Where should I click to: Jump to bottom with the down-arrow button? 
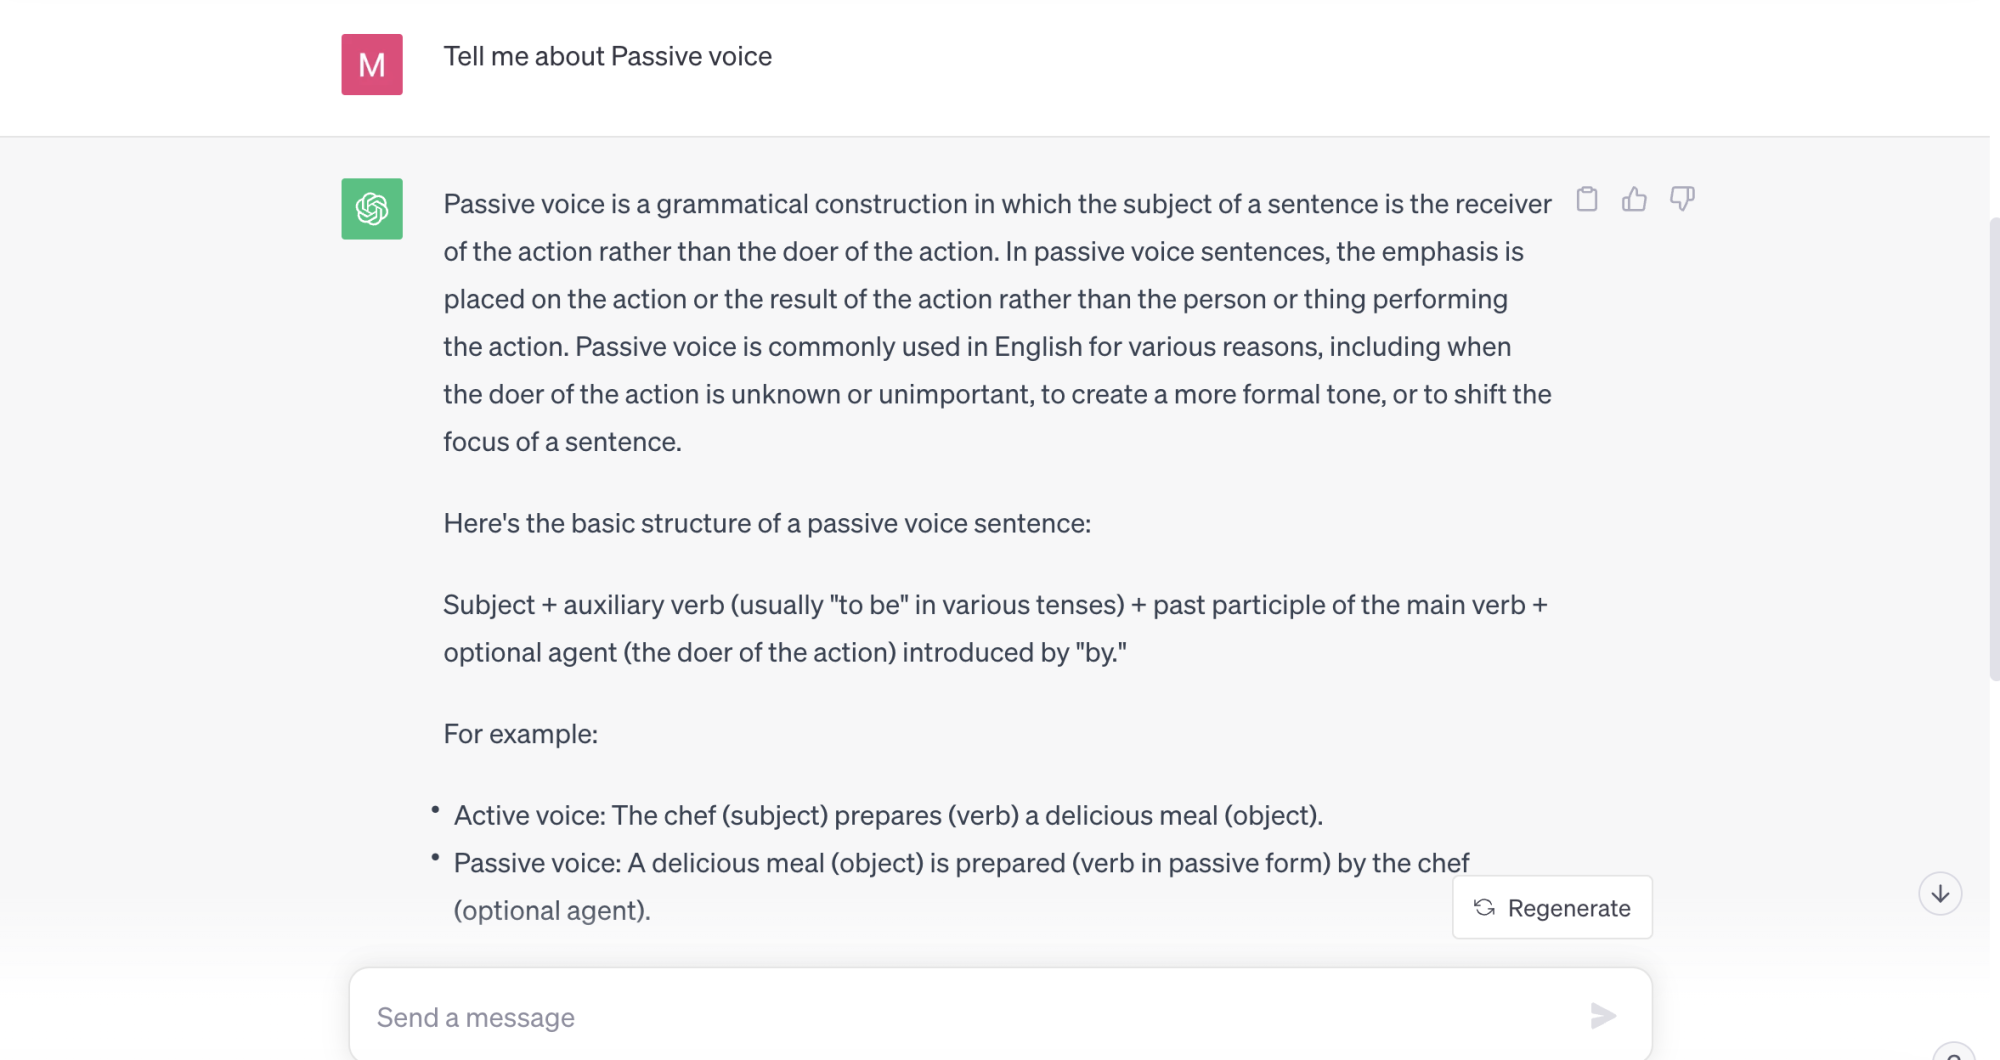1940,893
